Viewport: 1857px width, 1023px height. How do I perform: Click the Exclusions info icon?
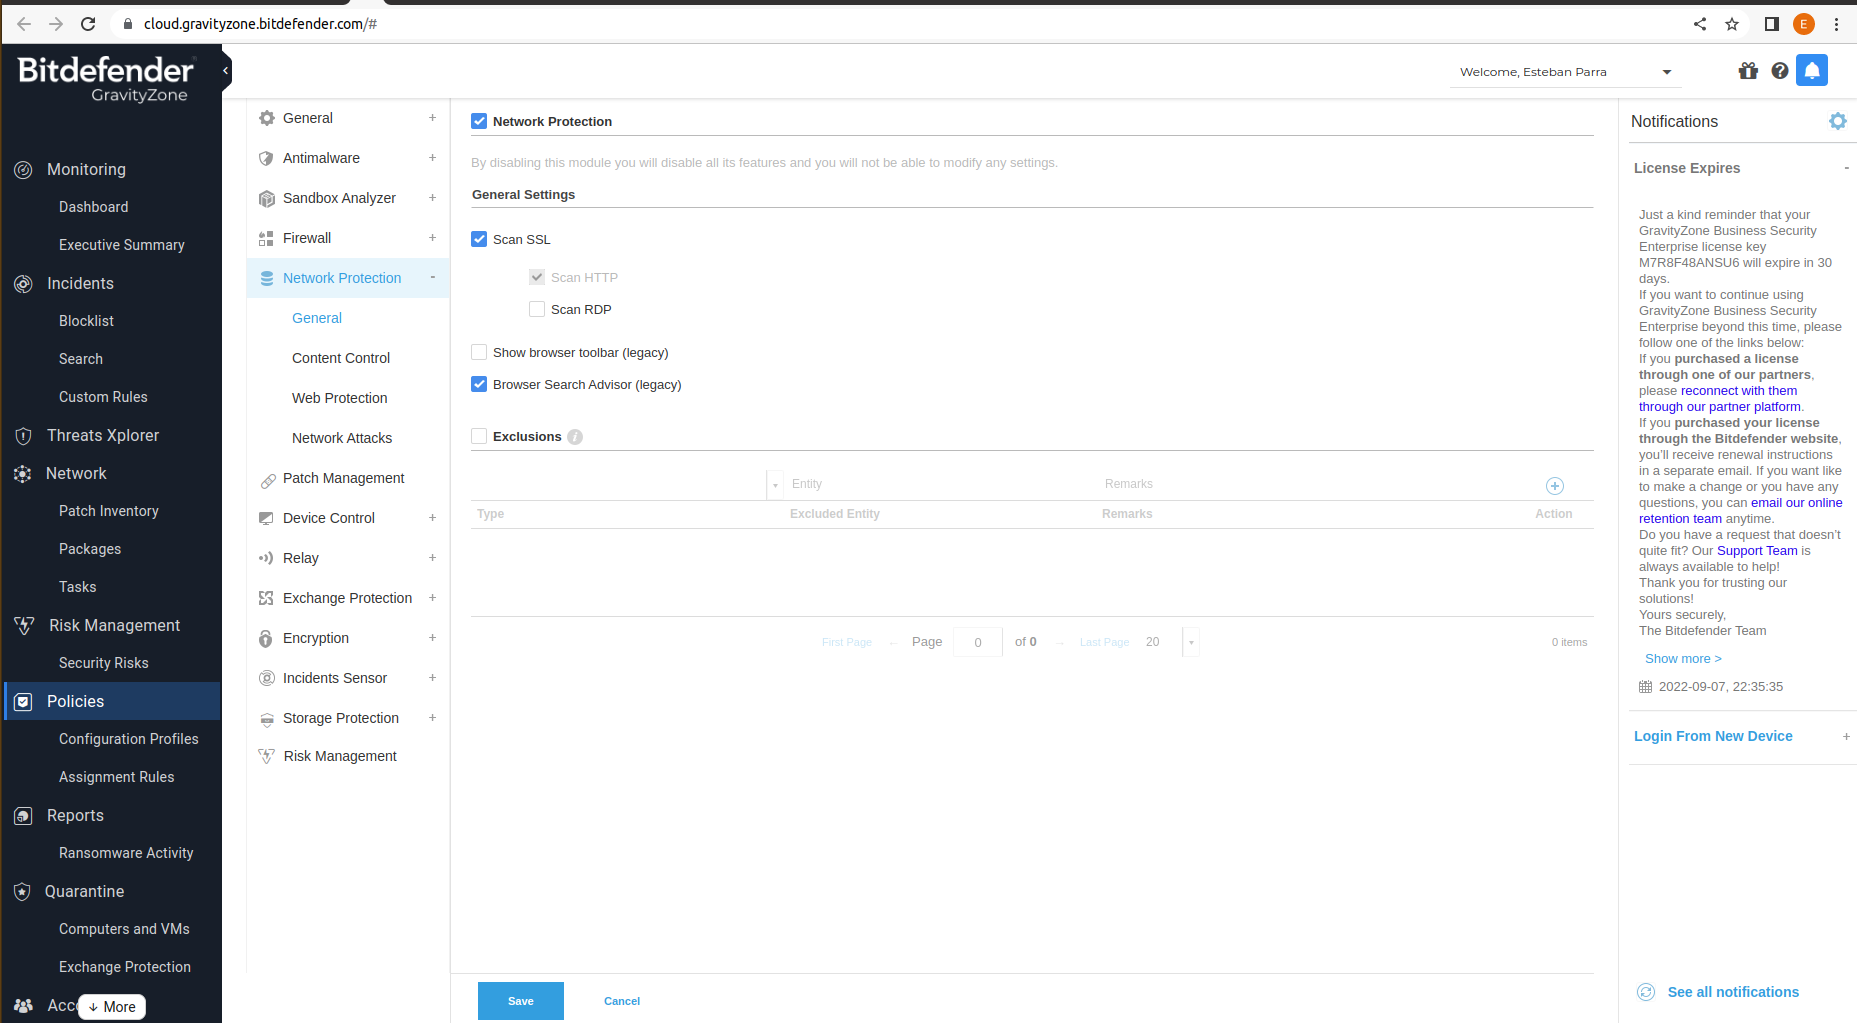(x=575, y=437)
